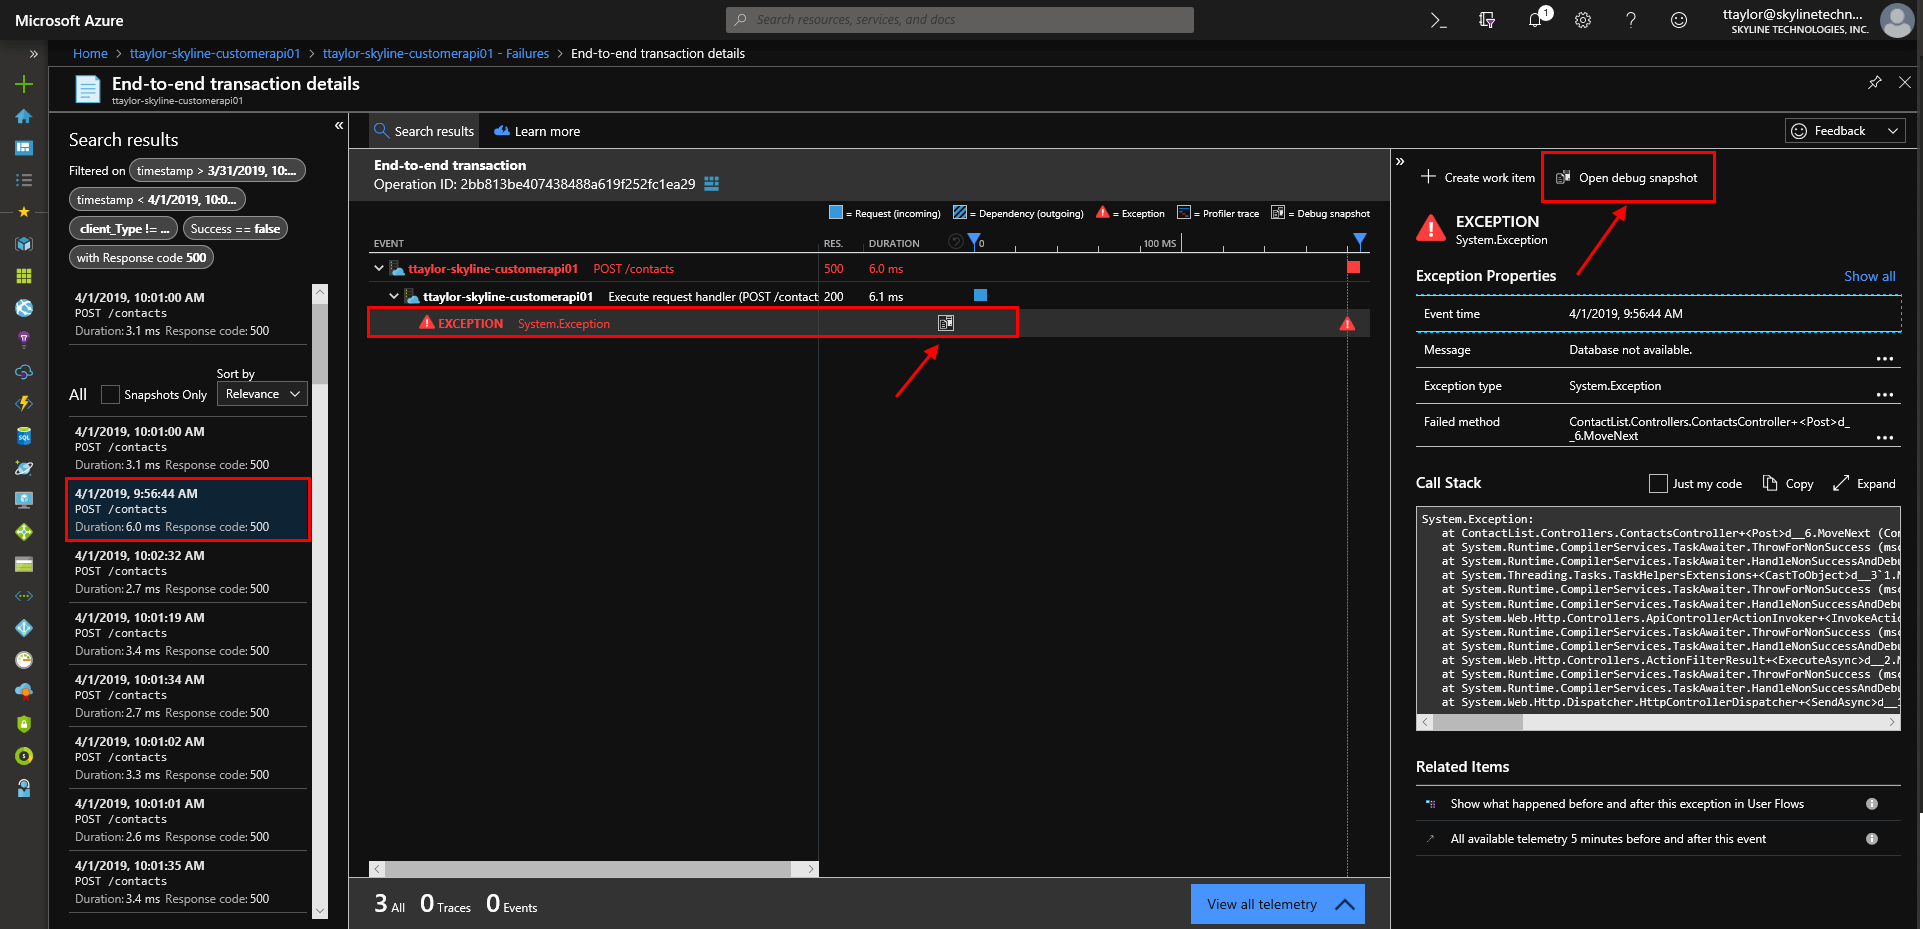Copy the call stack
This screenshot has height=929, width=1923.
coord(1787,484)
